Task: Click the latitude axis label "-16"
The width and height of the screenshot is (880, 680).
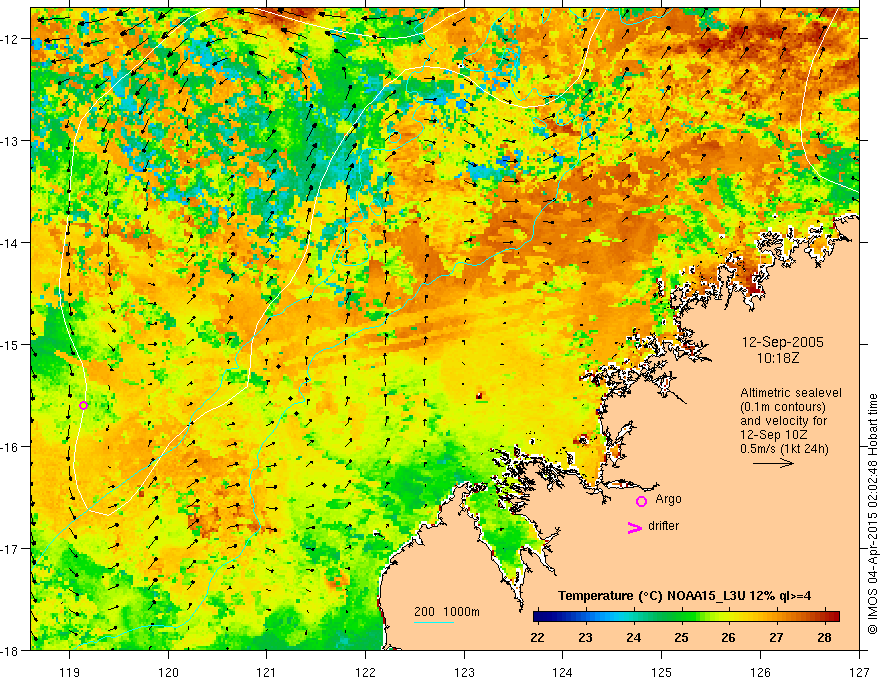Action: pos(11,447)
